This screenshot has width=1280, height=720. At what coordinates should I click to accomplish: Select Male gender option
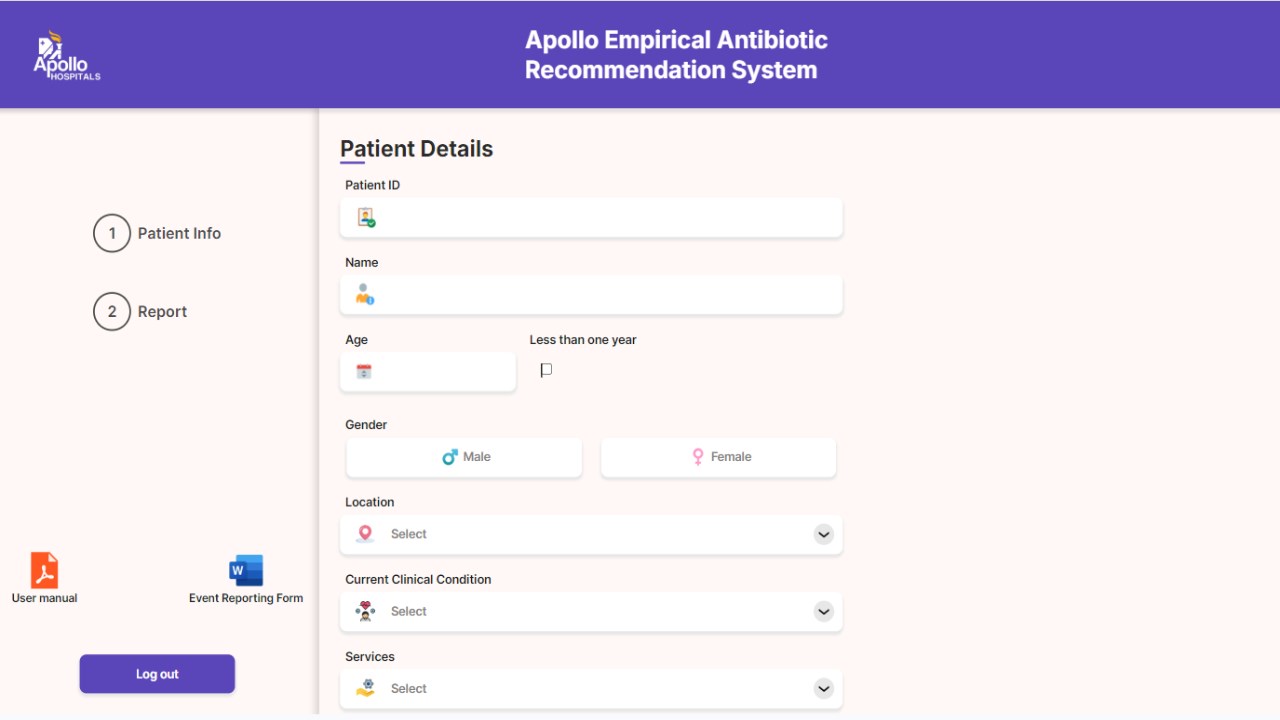464,457
